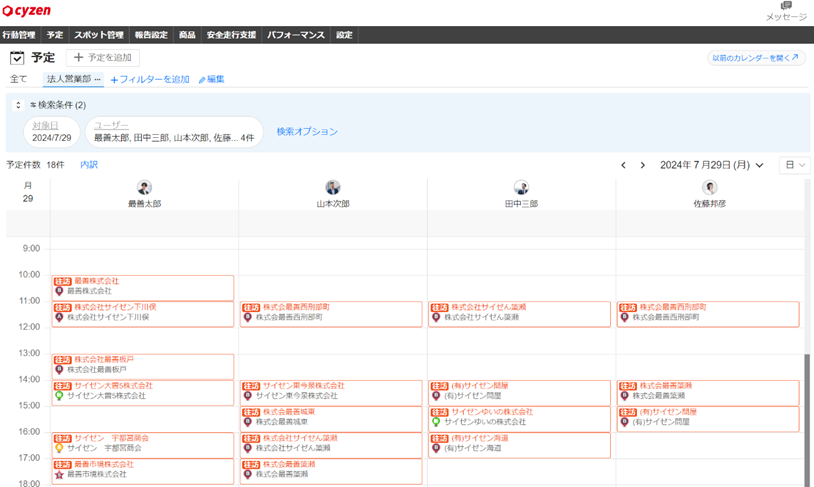The height and width of the screenshot is (487, 814).
Task: Click 田中三郎's avatar icon
Action: click(x=521, y=188)
